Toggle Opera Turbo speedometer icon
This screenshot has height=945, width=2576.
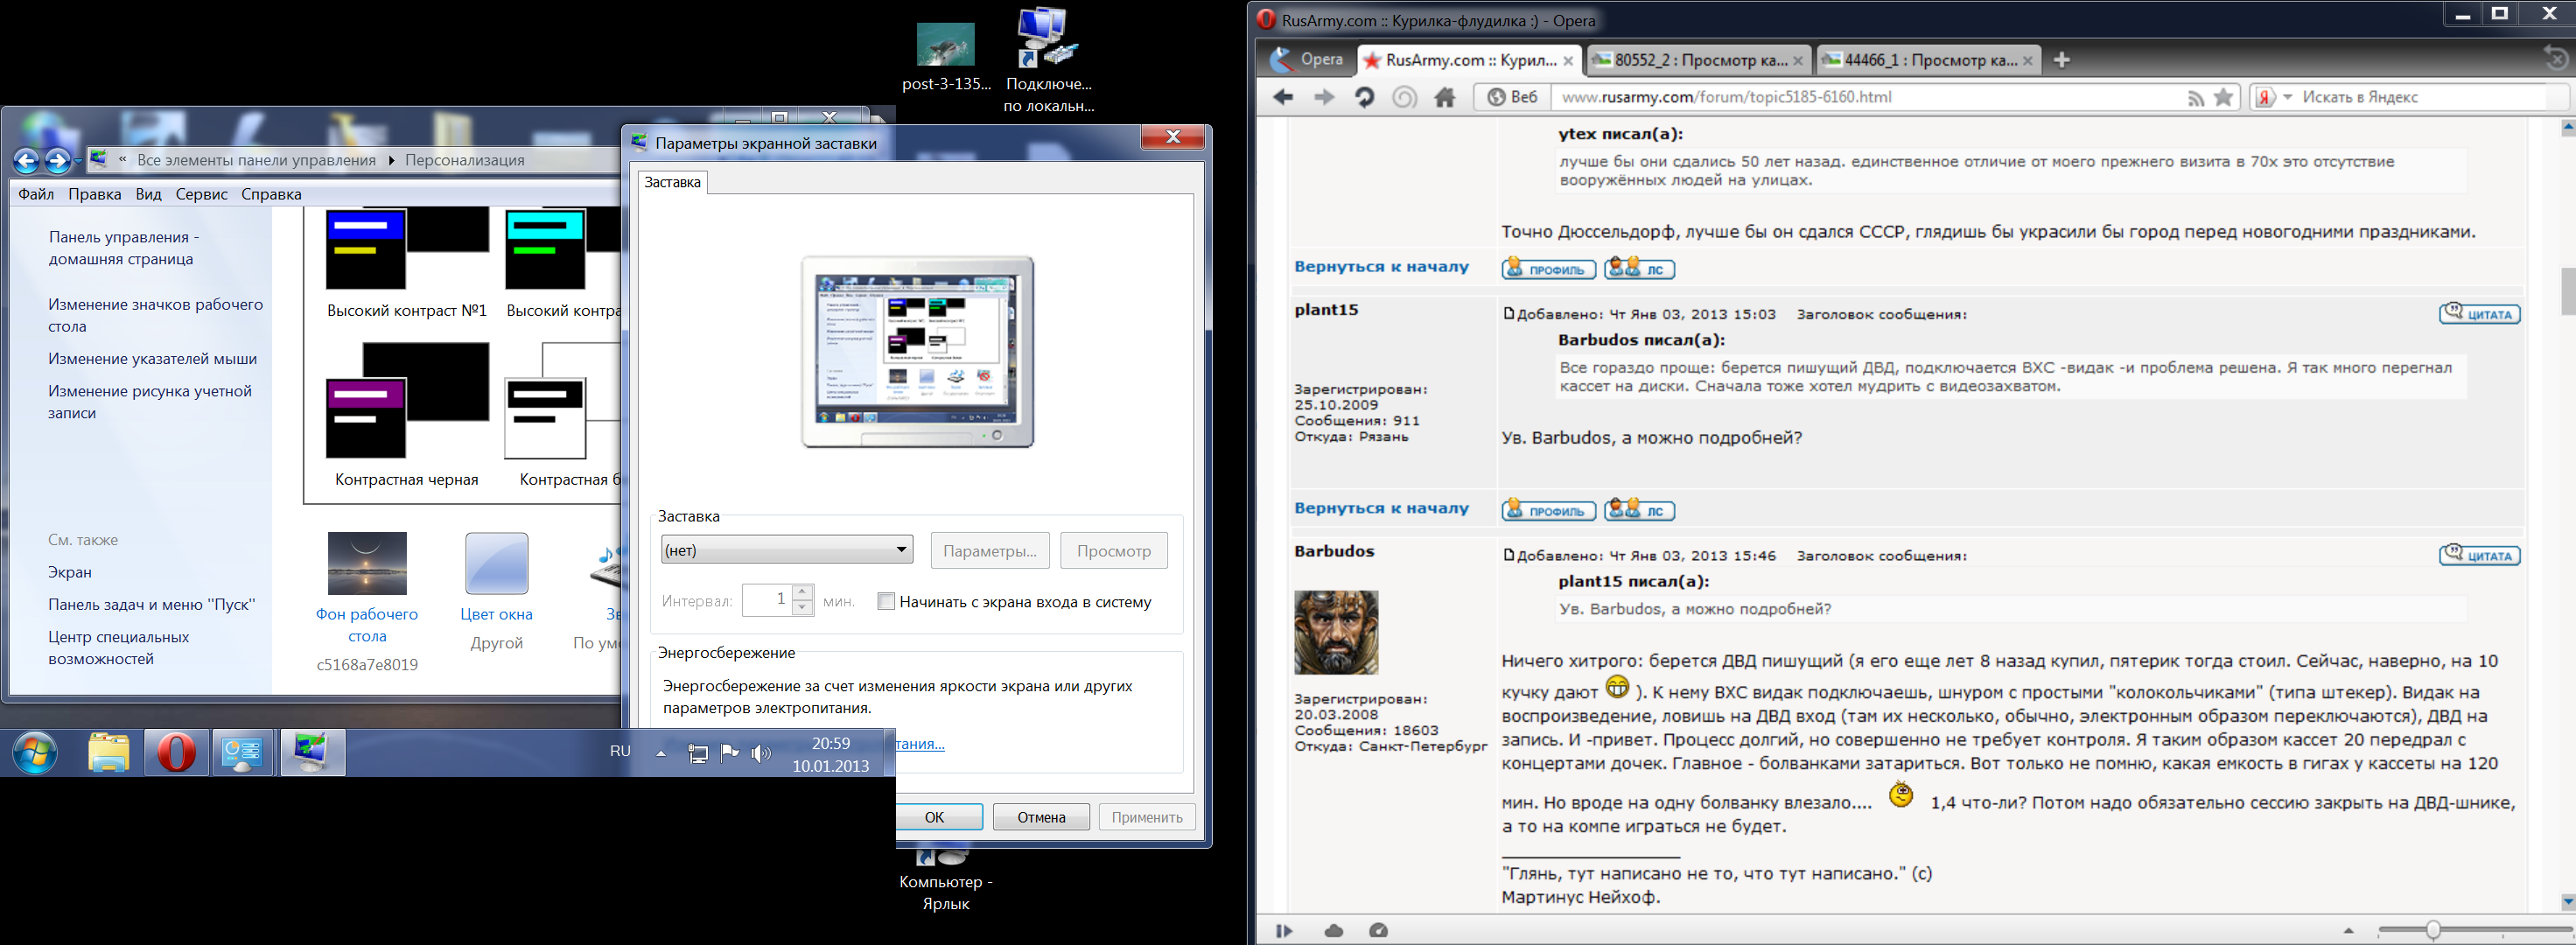(x=1379, y=931)
